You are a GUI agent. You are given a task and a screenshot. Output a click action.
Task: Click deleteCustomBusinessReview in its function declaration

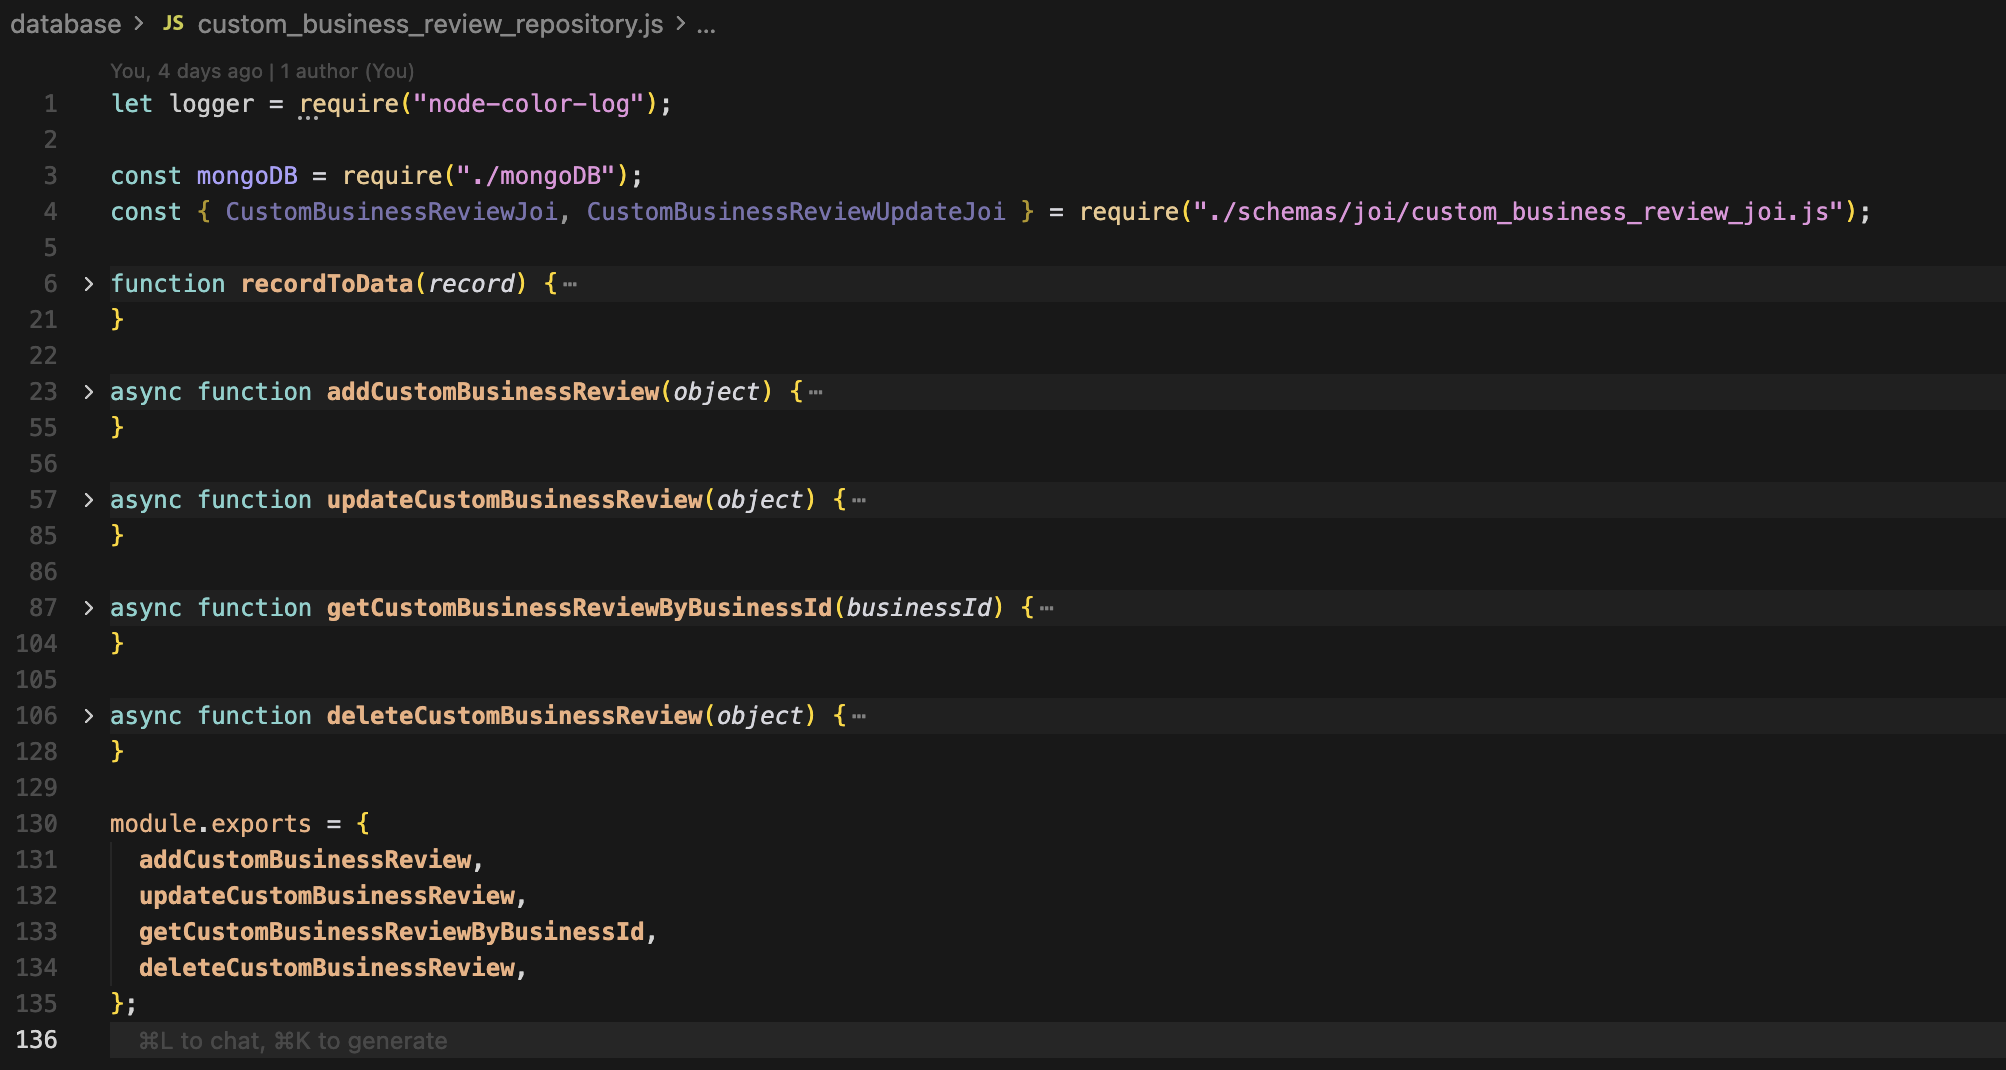click(x=515, y=716)
